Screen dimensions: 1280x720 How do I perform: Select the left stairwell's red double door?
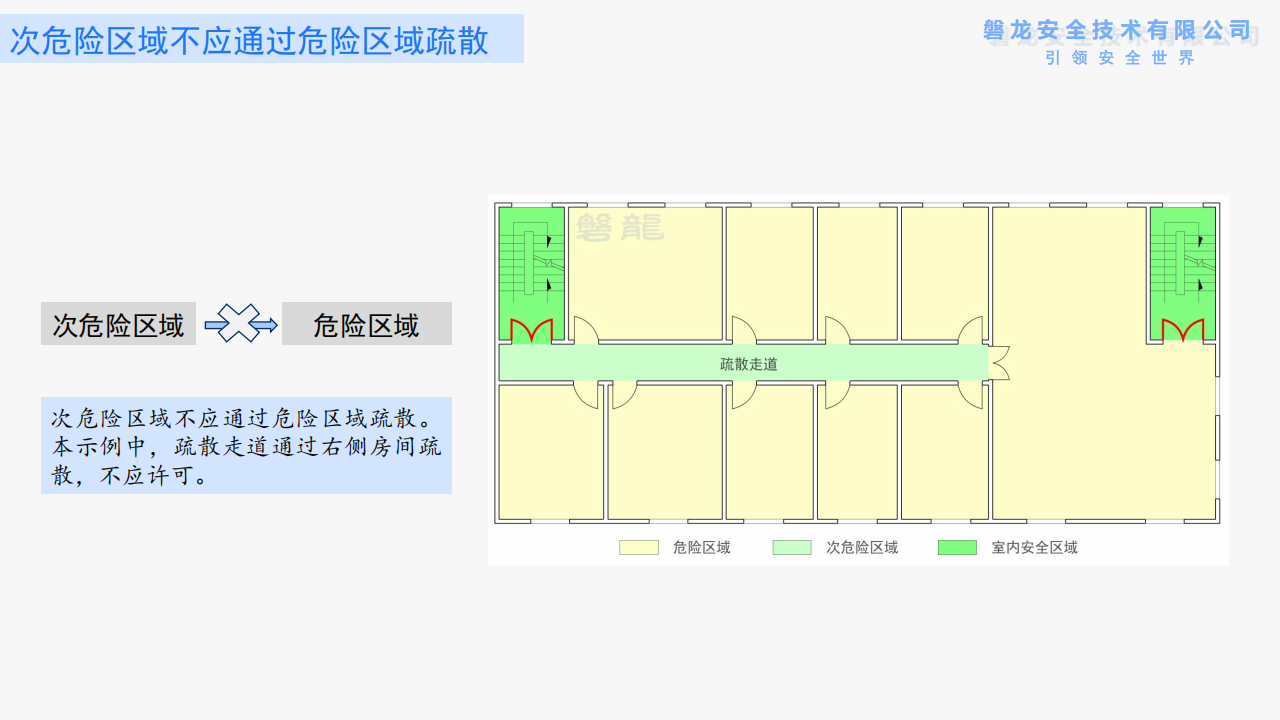click(x=531, y=330)
